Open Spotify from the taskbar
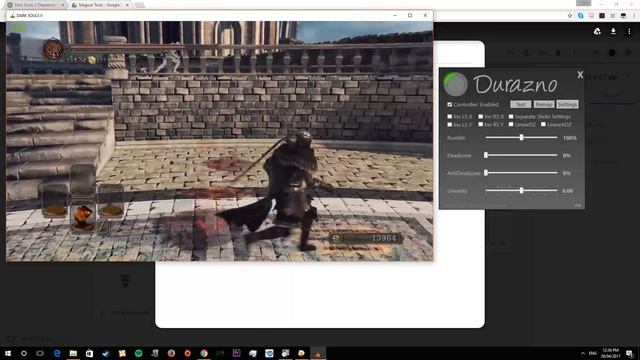The height and width of the screenshot is (360, 640). click(x=138, y=353)
